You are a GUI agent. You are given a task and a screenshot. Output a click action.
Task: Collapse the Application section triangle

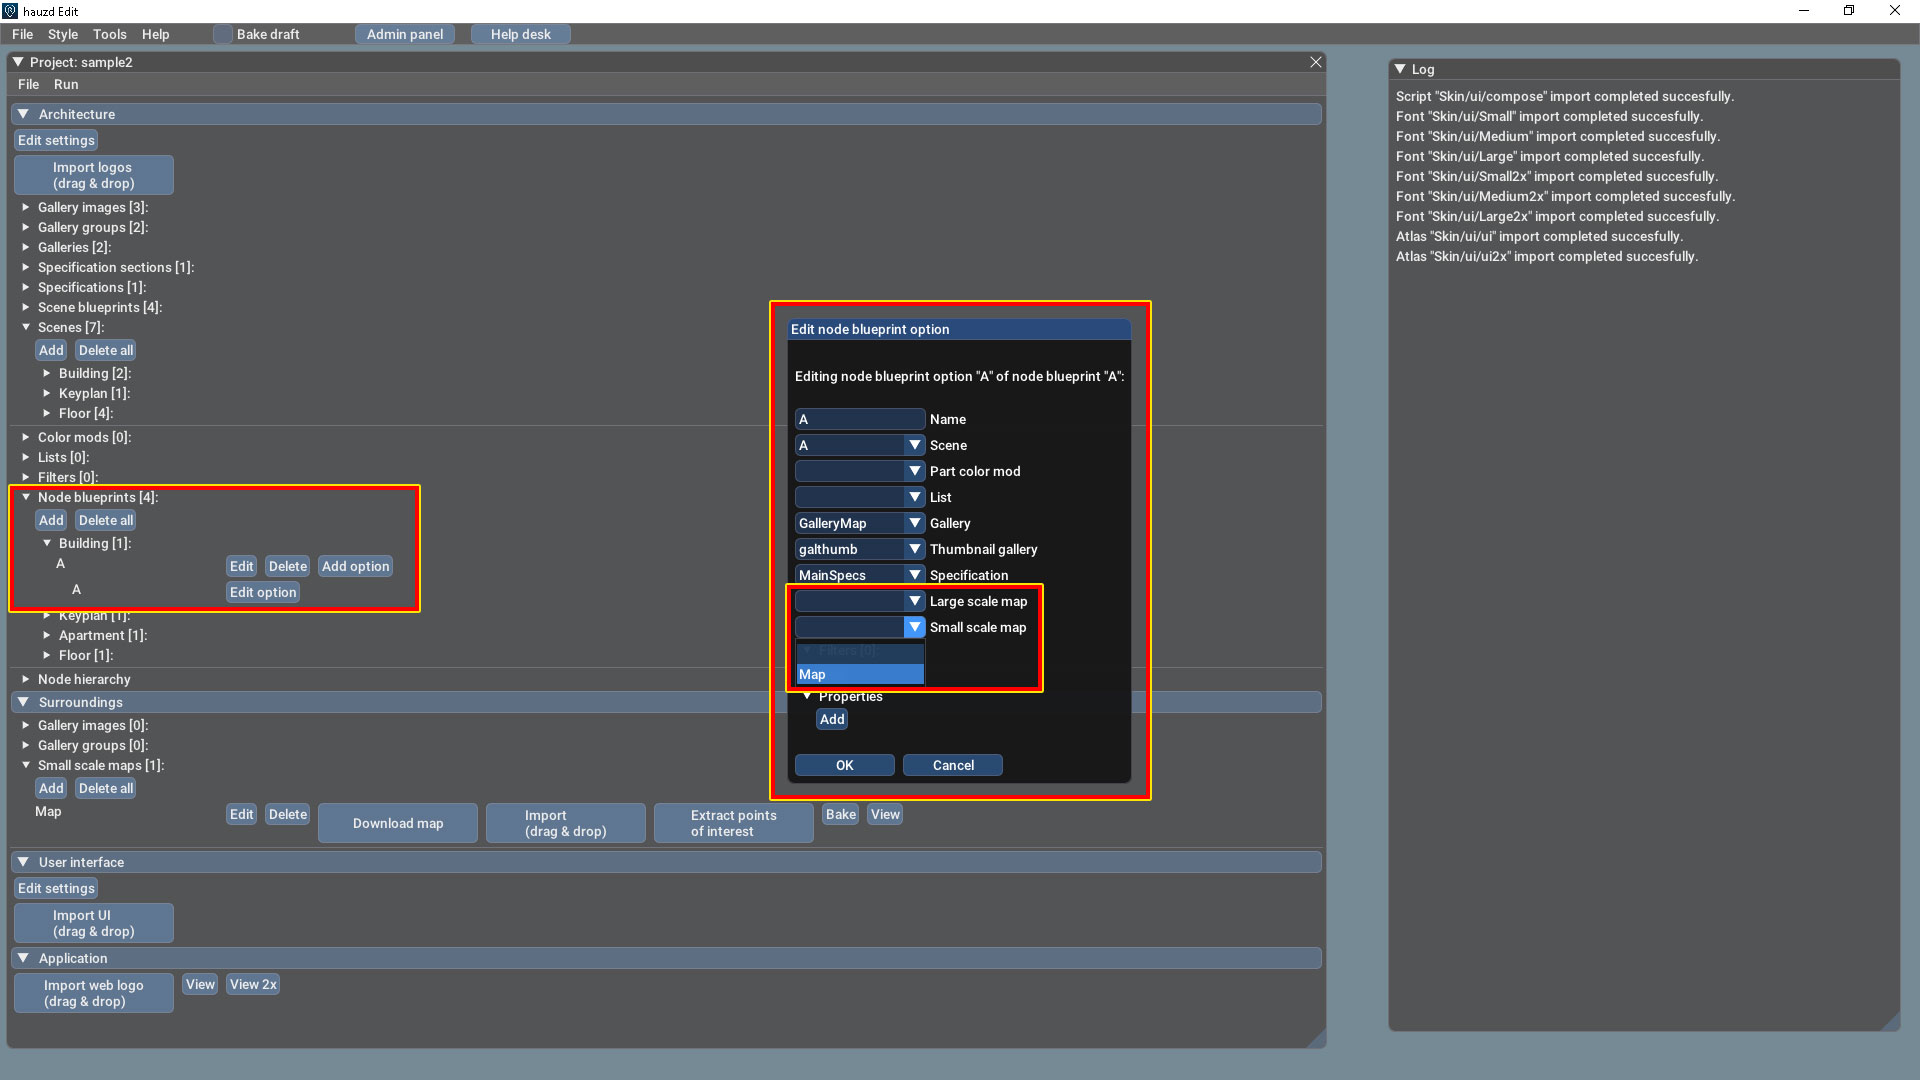(x=23, y=958)
